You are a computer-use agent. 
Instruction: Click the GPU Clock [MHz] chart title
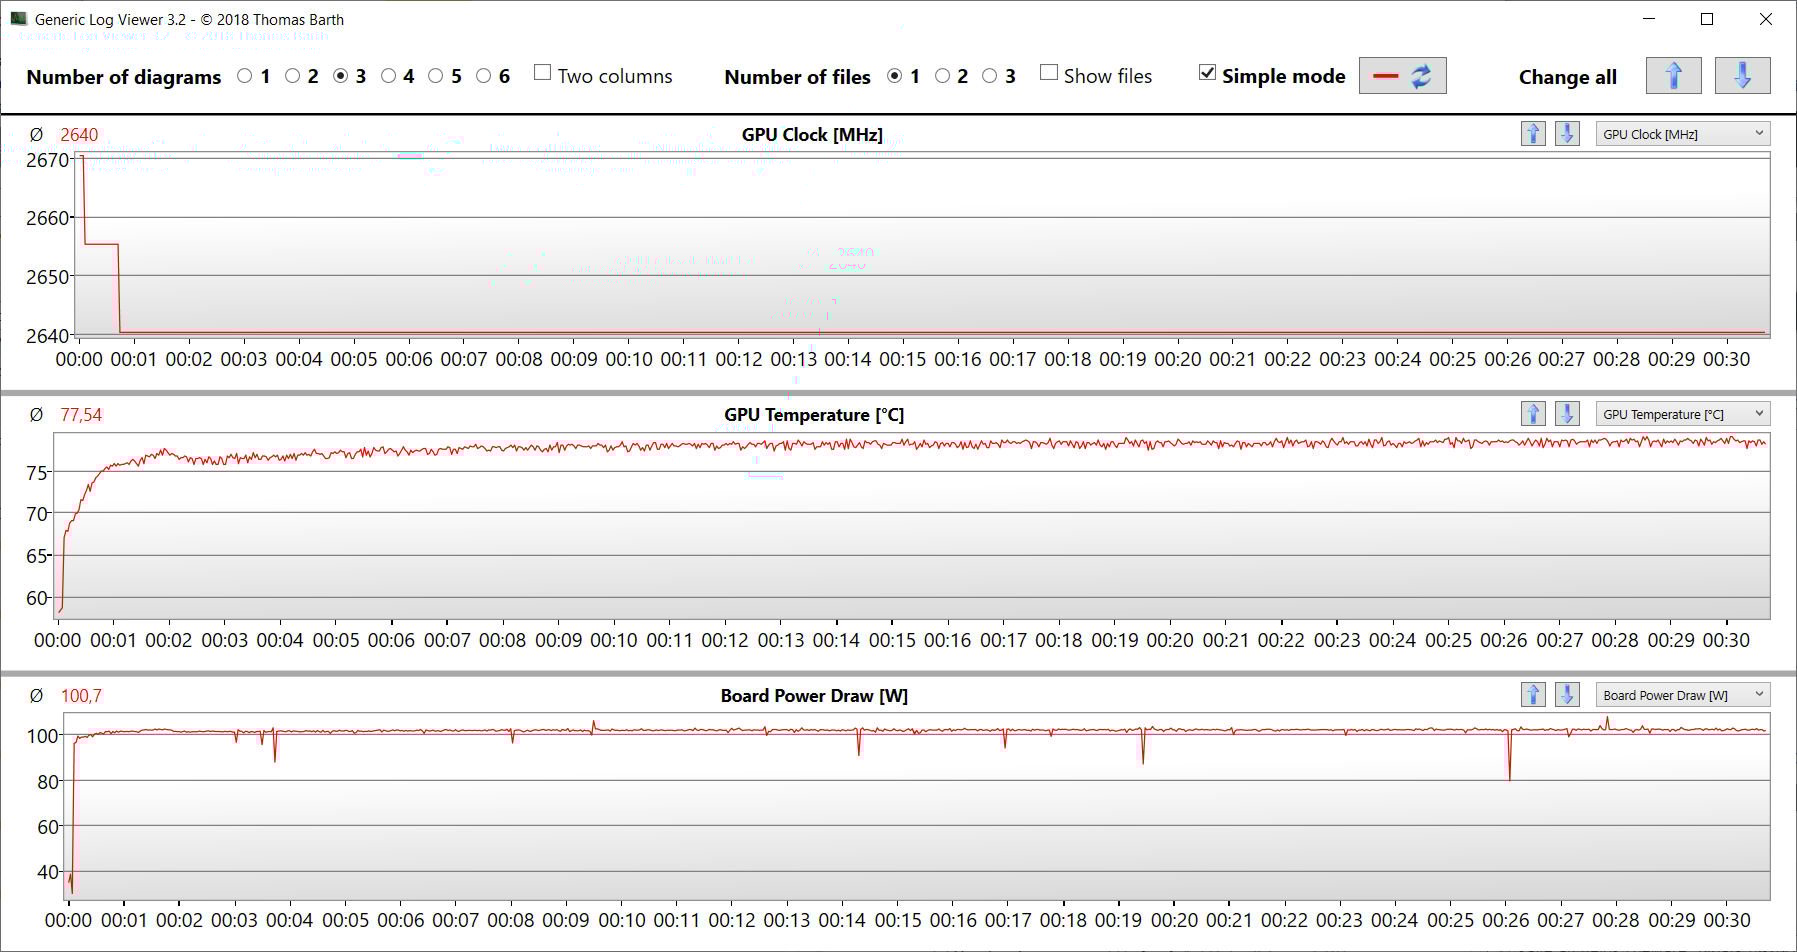point(812,135)
